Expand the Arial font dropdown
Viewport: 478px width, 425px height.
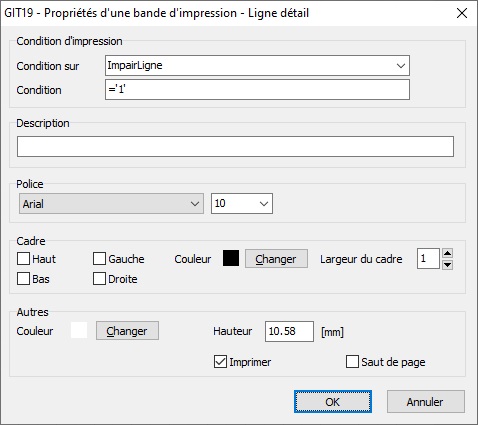pos(111,204)
